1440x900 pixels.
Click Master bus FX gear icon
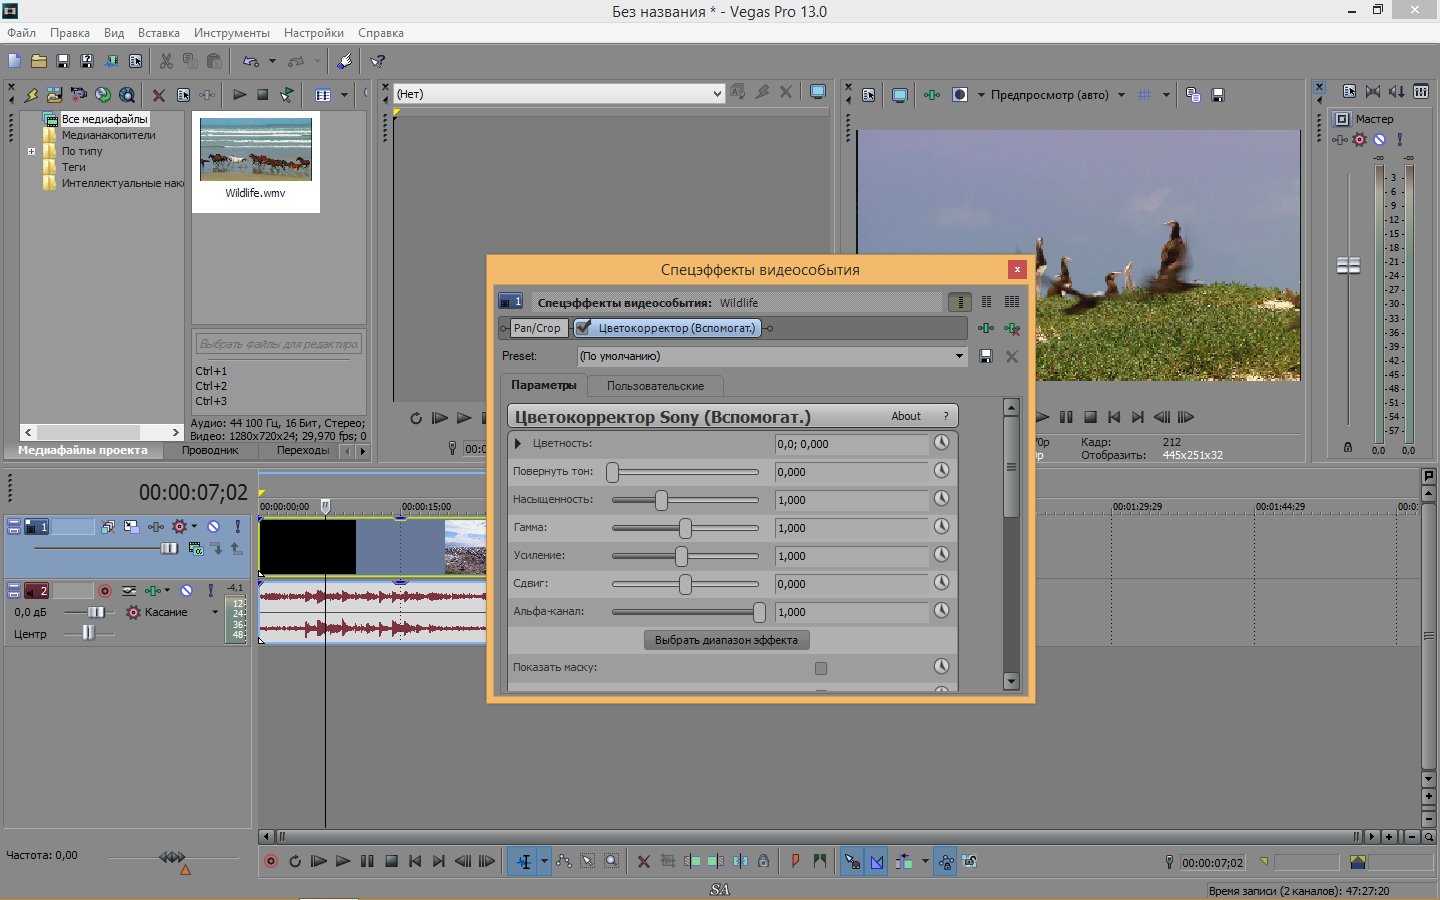[x=1359, y=140]
